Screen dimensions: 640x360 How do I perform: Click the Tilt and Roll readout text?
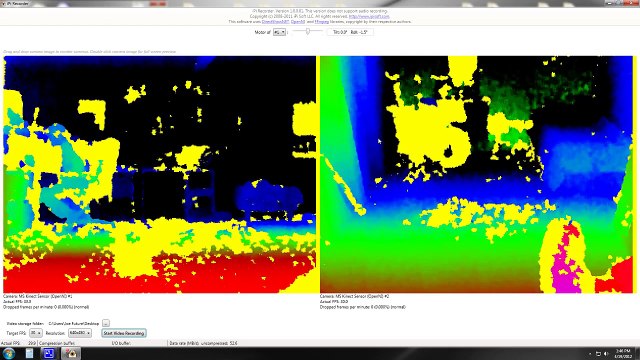[x=350, y=32]
